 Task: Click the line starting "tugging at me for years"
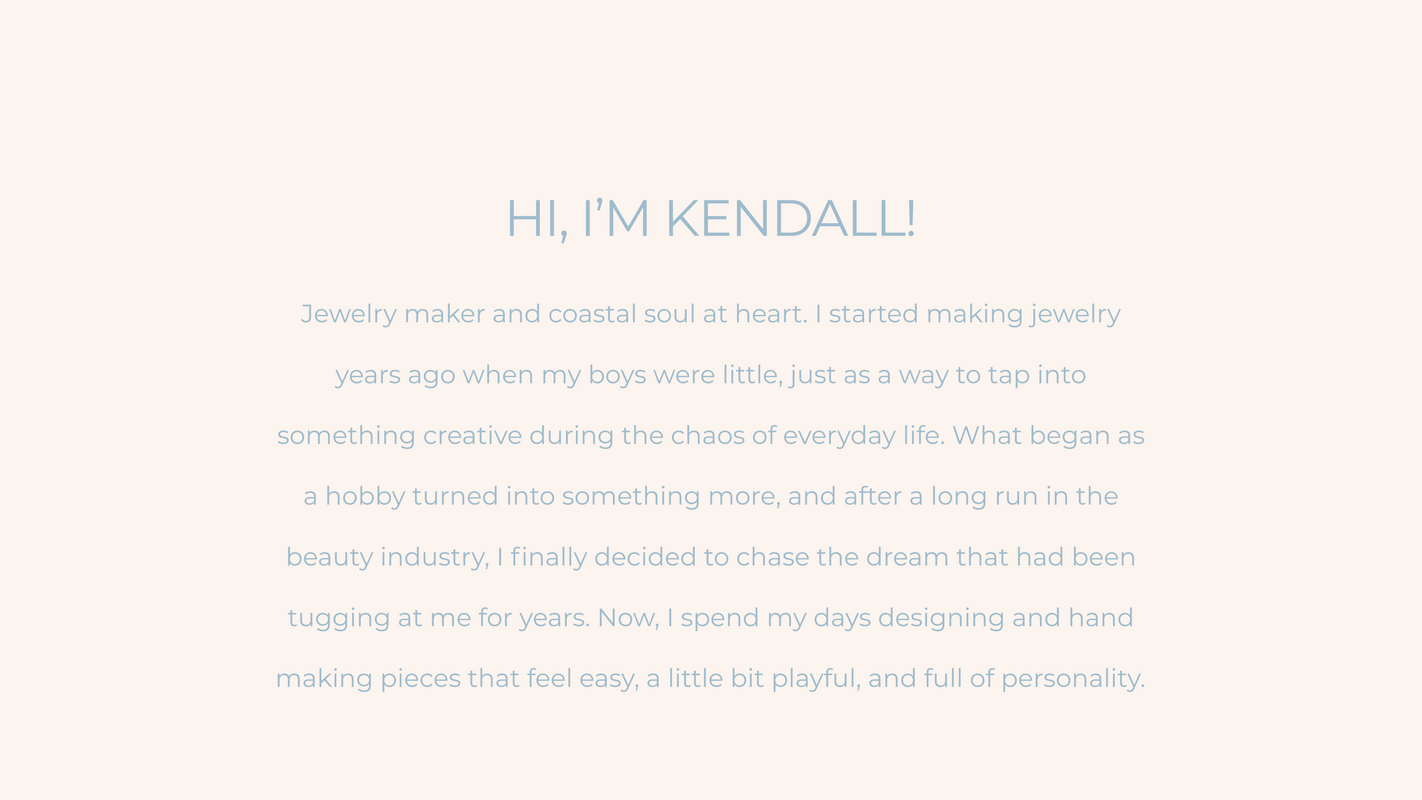(710, 618)
